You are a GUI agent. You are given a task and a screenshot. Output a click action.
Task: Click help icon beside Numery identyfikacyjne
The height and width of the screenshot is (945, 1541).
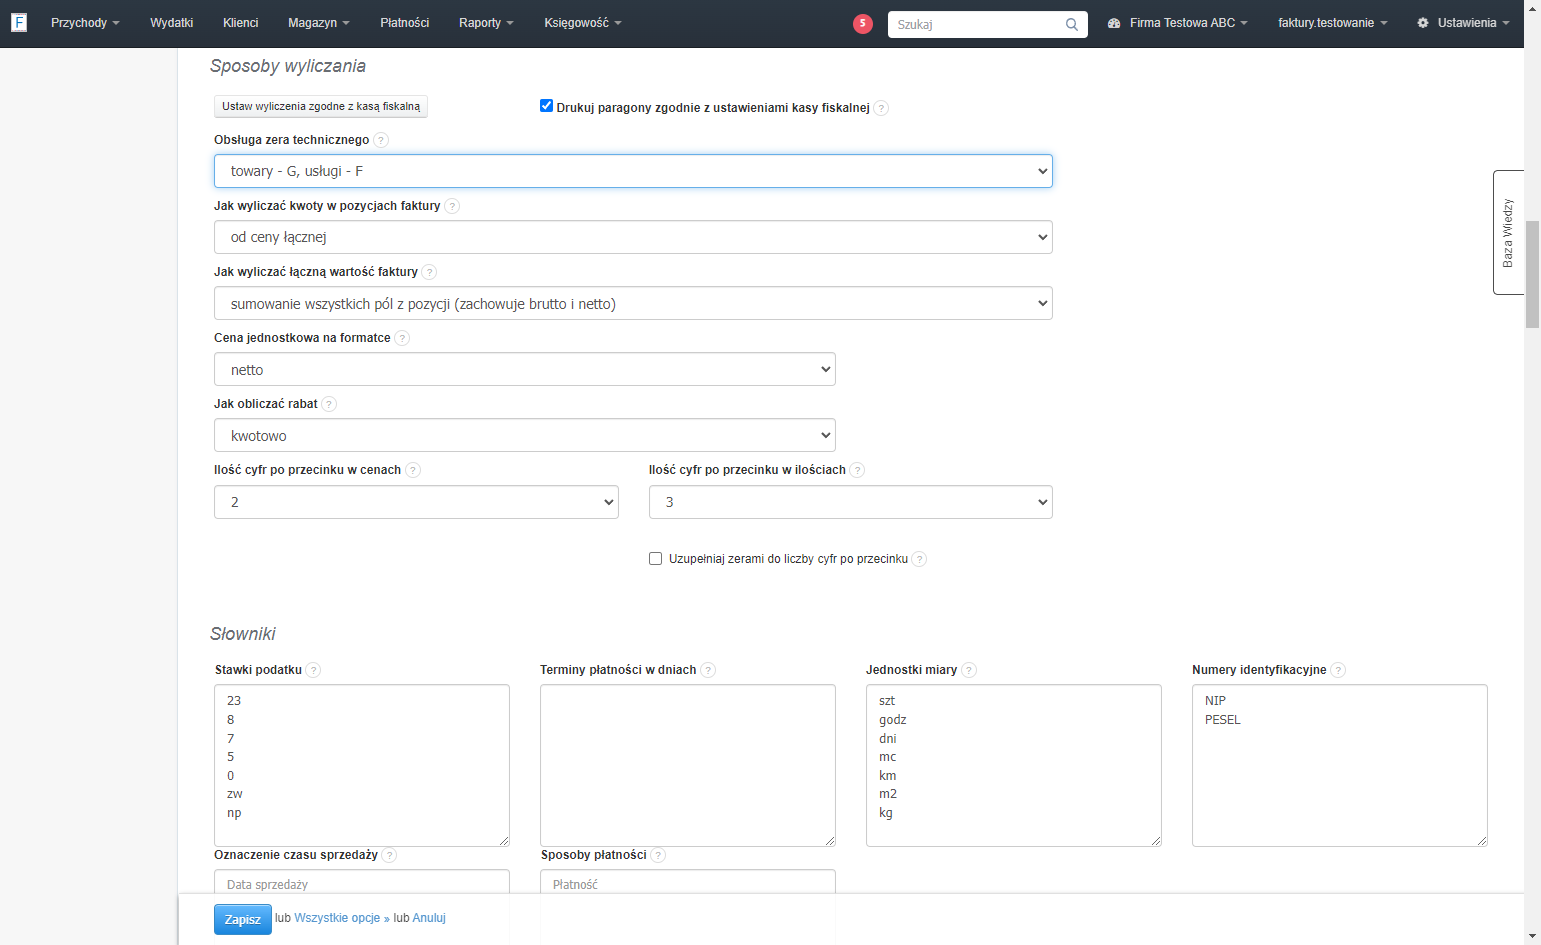click(1338, 670)
